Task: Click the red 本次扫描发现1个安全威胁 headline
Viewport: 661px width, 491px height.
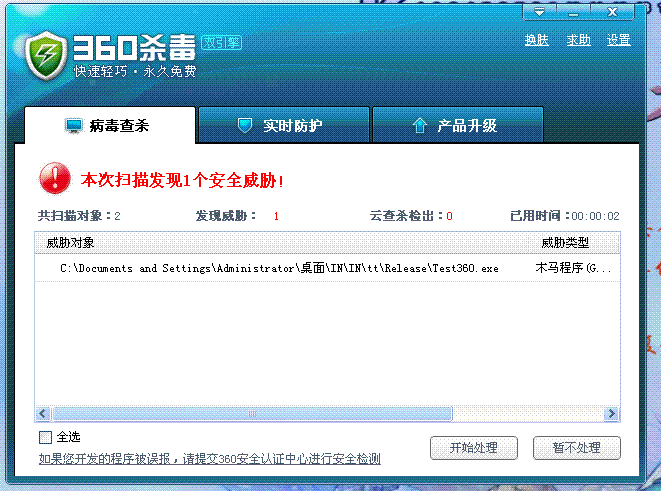Action: (182, 180)
